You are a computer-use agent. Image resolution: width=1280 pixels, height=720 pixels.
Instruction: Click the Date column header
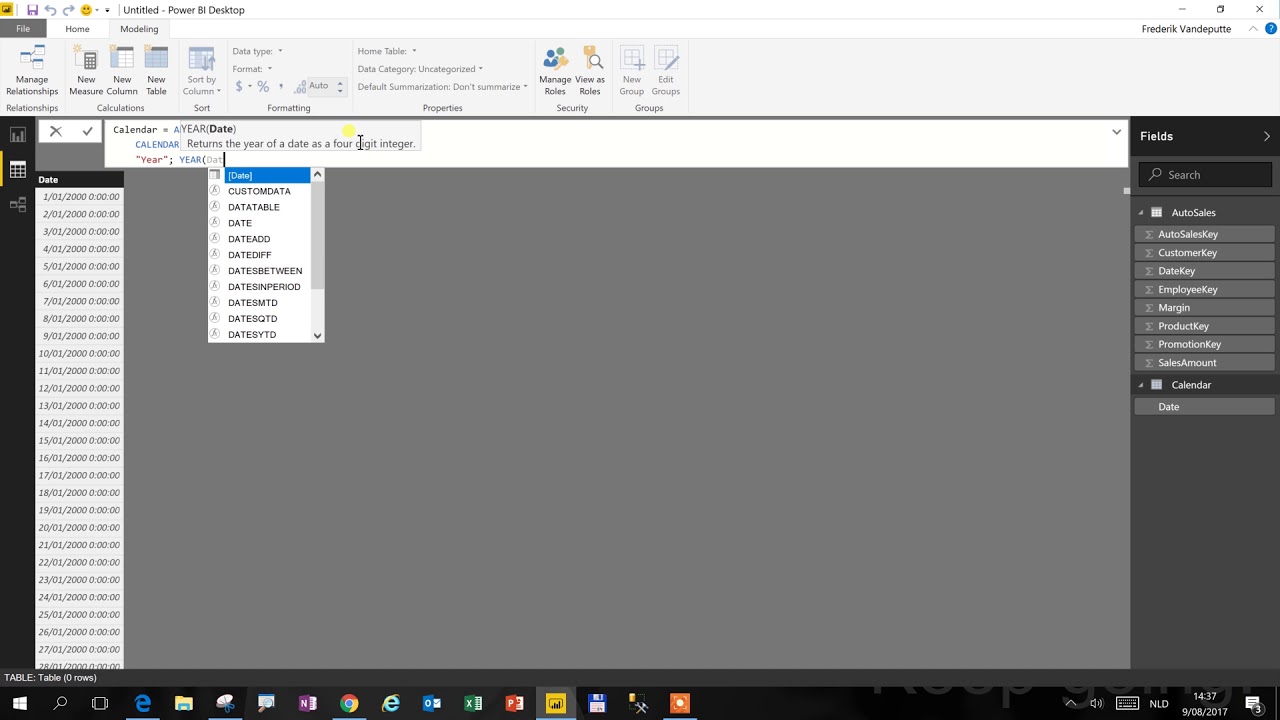pyautogui.click(x=79, y=180)
